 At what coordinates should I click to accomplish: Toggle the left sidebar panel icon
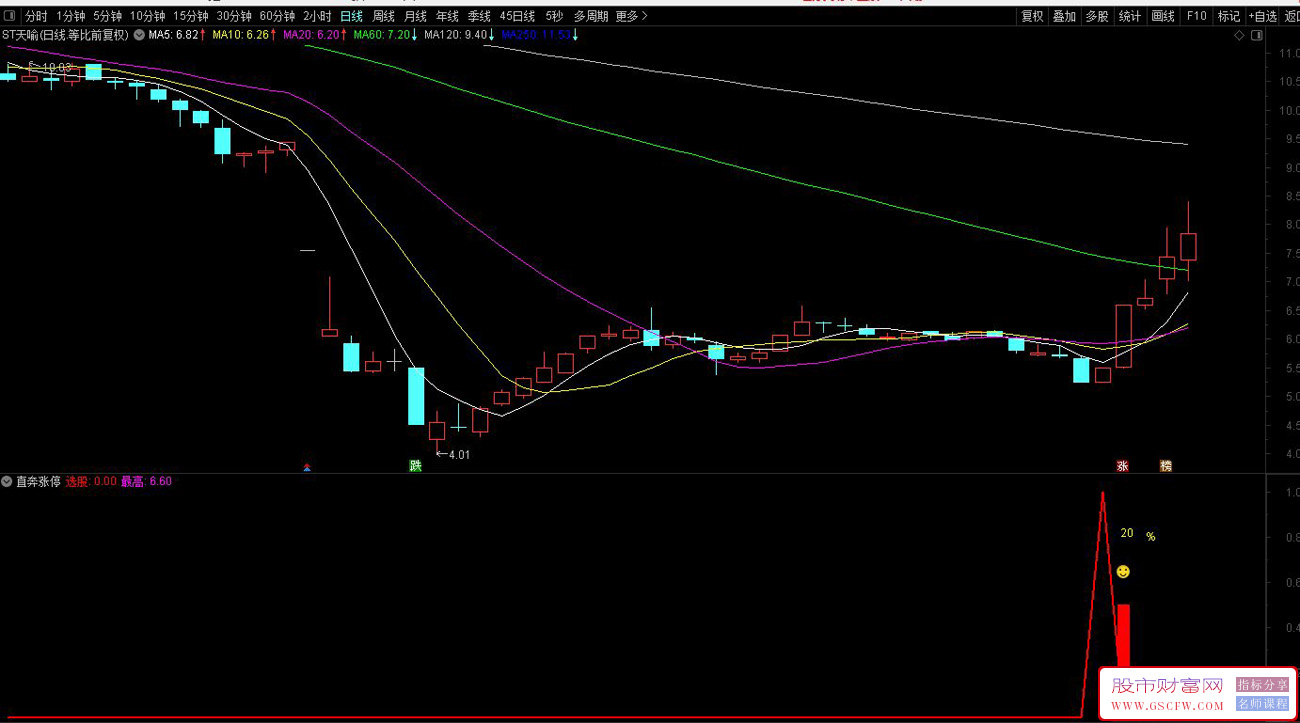click(x=9, y=16)
